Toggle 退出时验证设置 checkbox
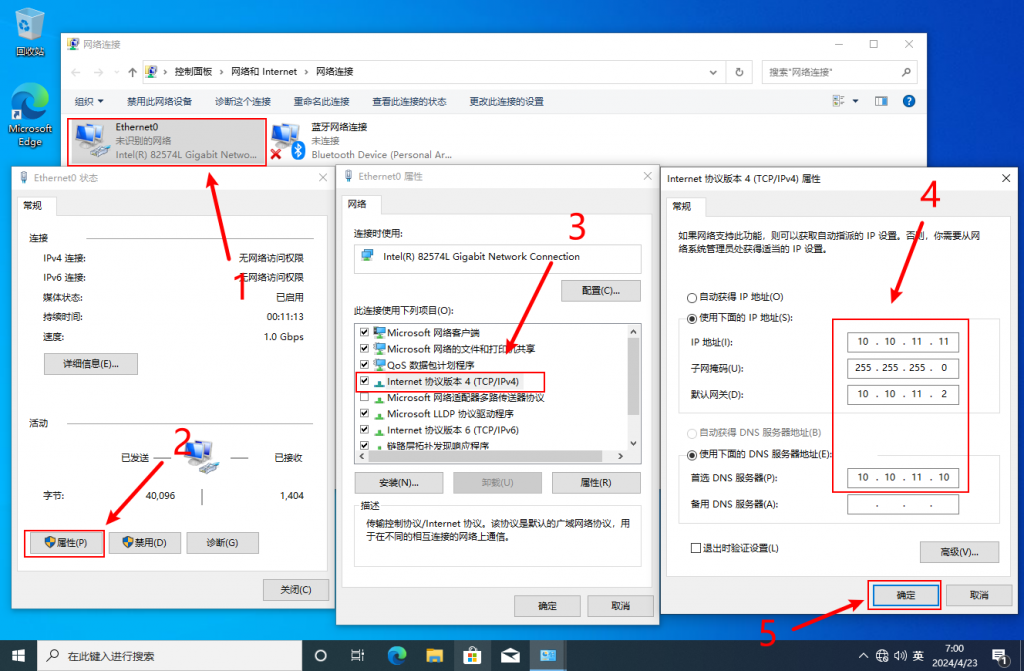Viewport: 1024px width, 671px height. point(696,548)
